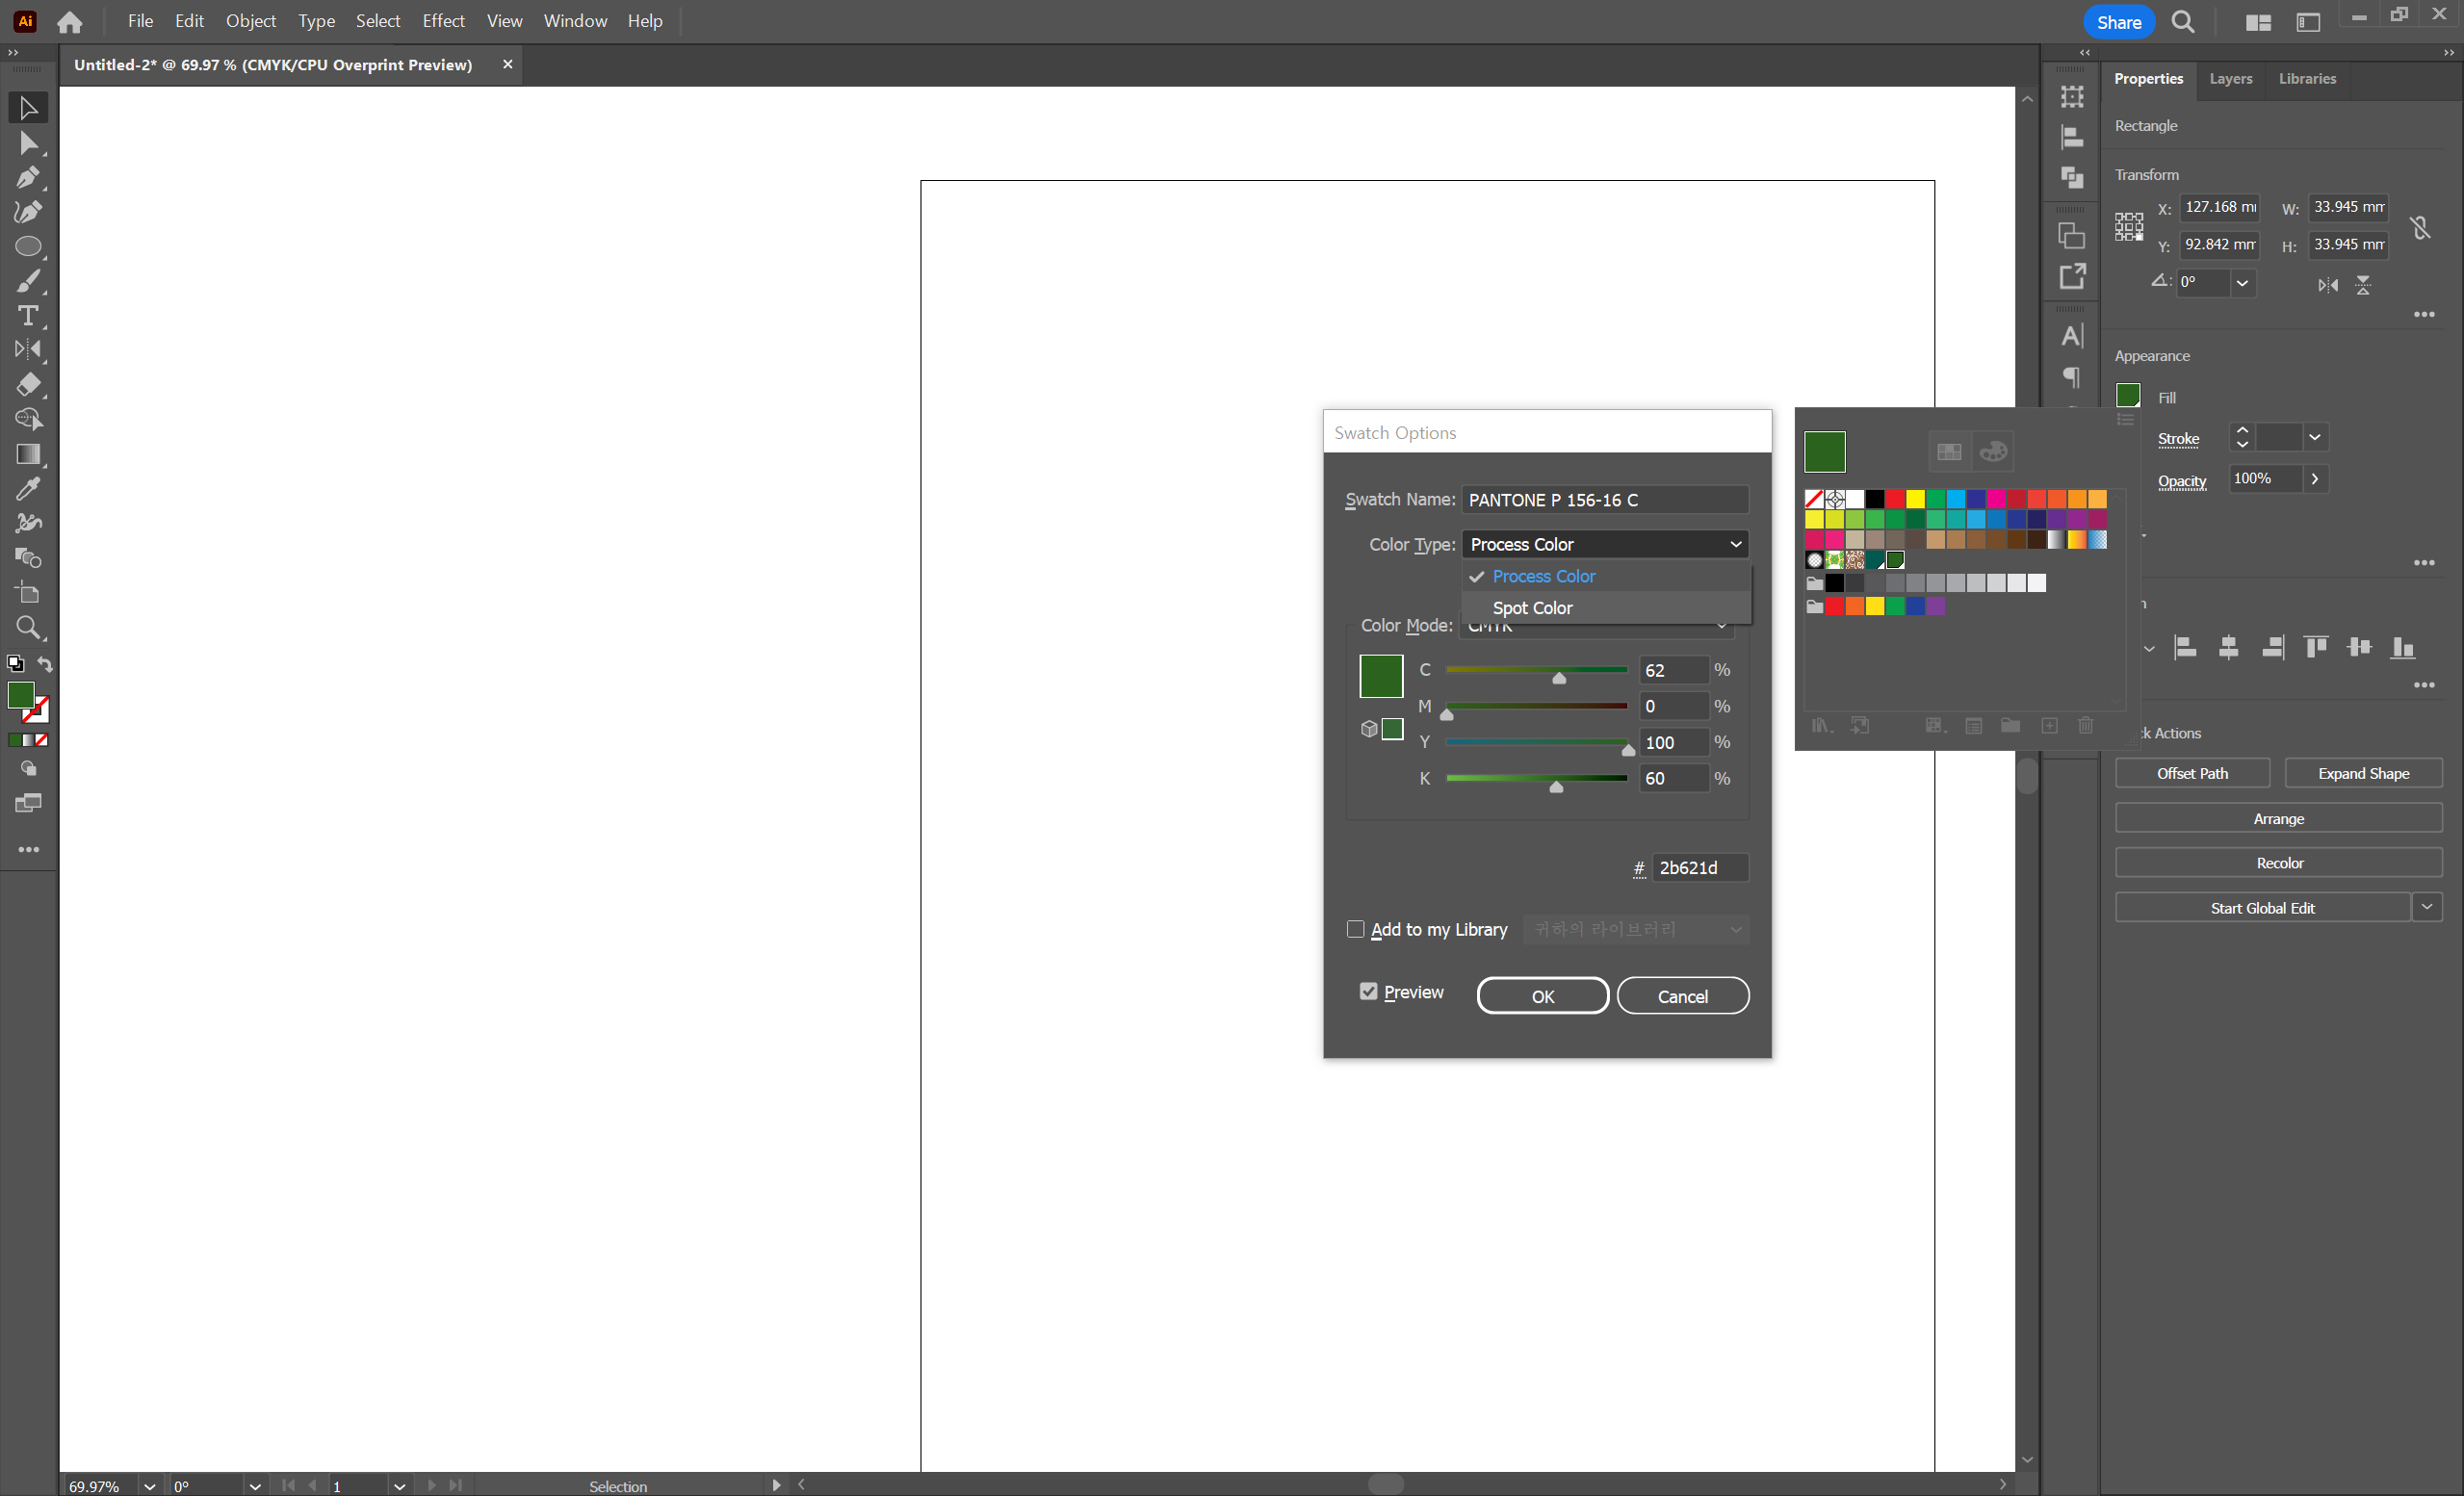This screenshot has height=1496, width=2464.
Task: Open zoom level dropdown in status bar
Action: 150,1486
